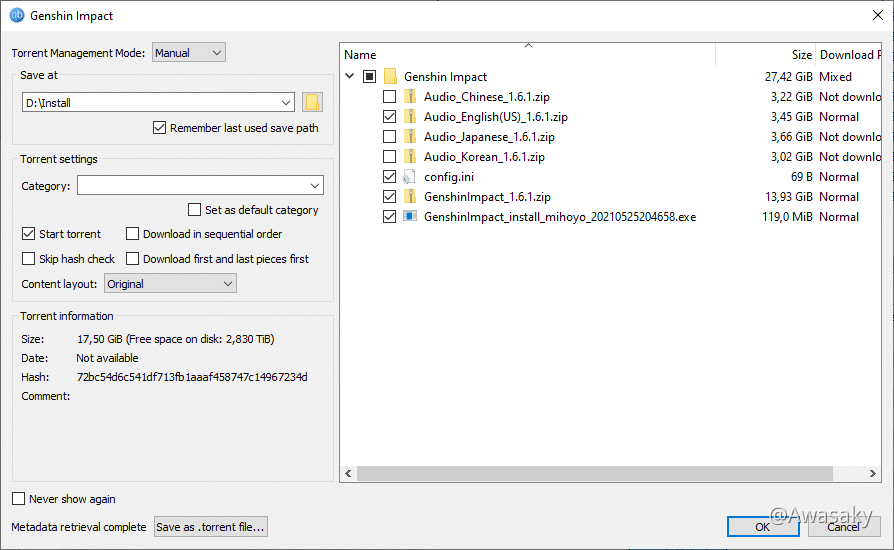
Task: Click the Metadata retrieval complete status text
Action: [x=79, y=527]
